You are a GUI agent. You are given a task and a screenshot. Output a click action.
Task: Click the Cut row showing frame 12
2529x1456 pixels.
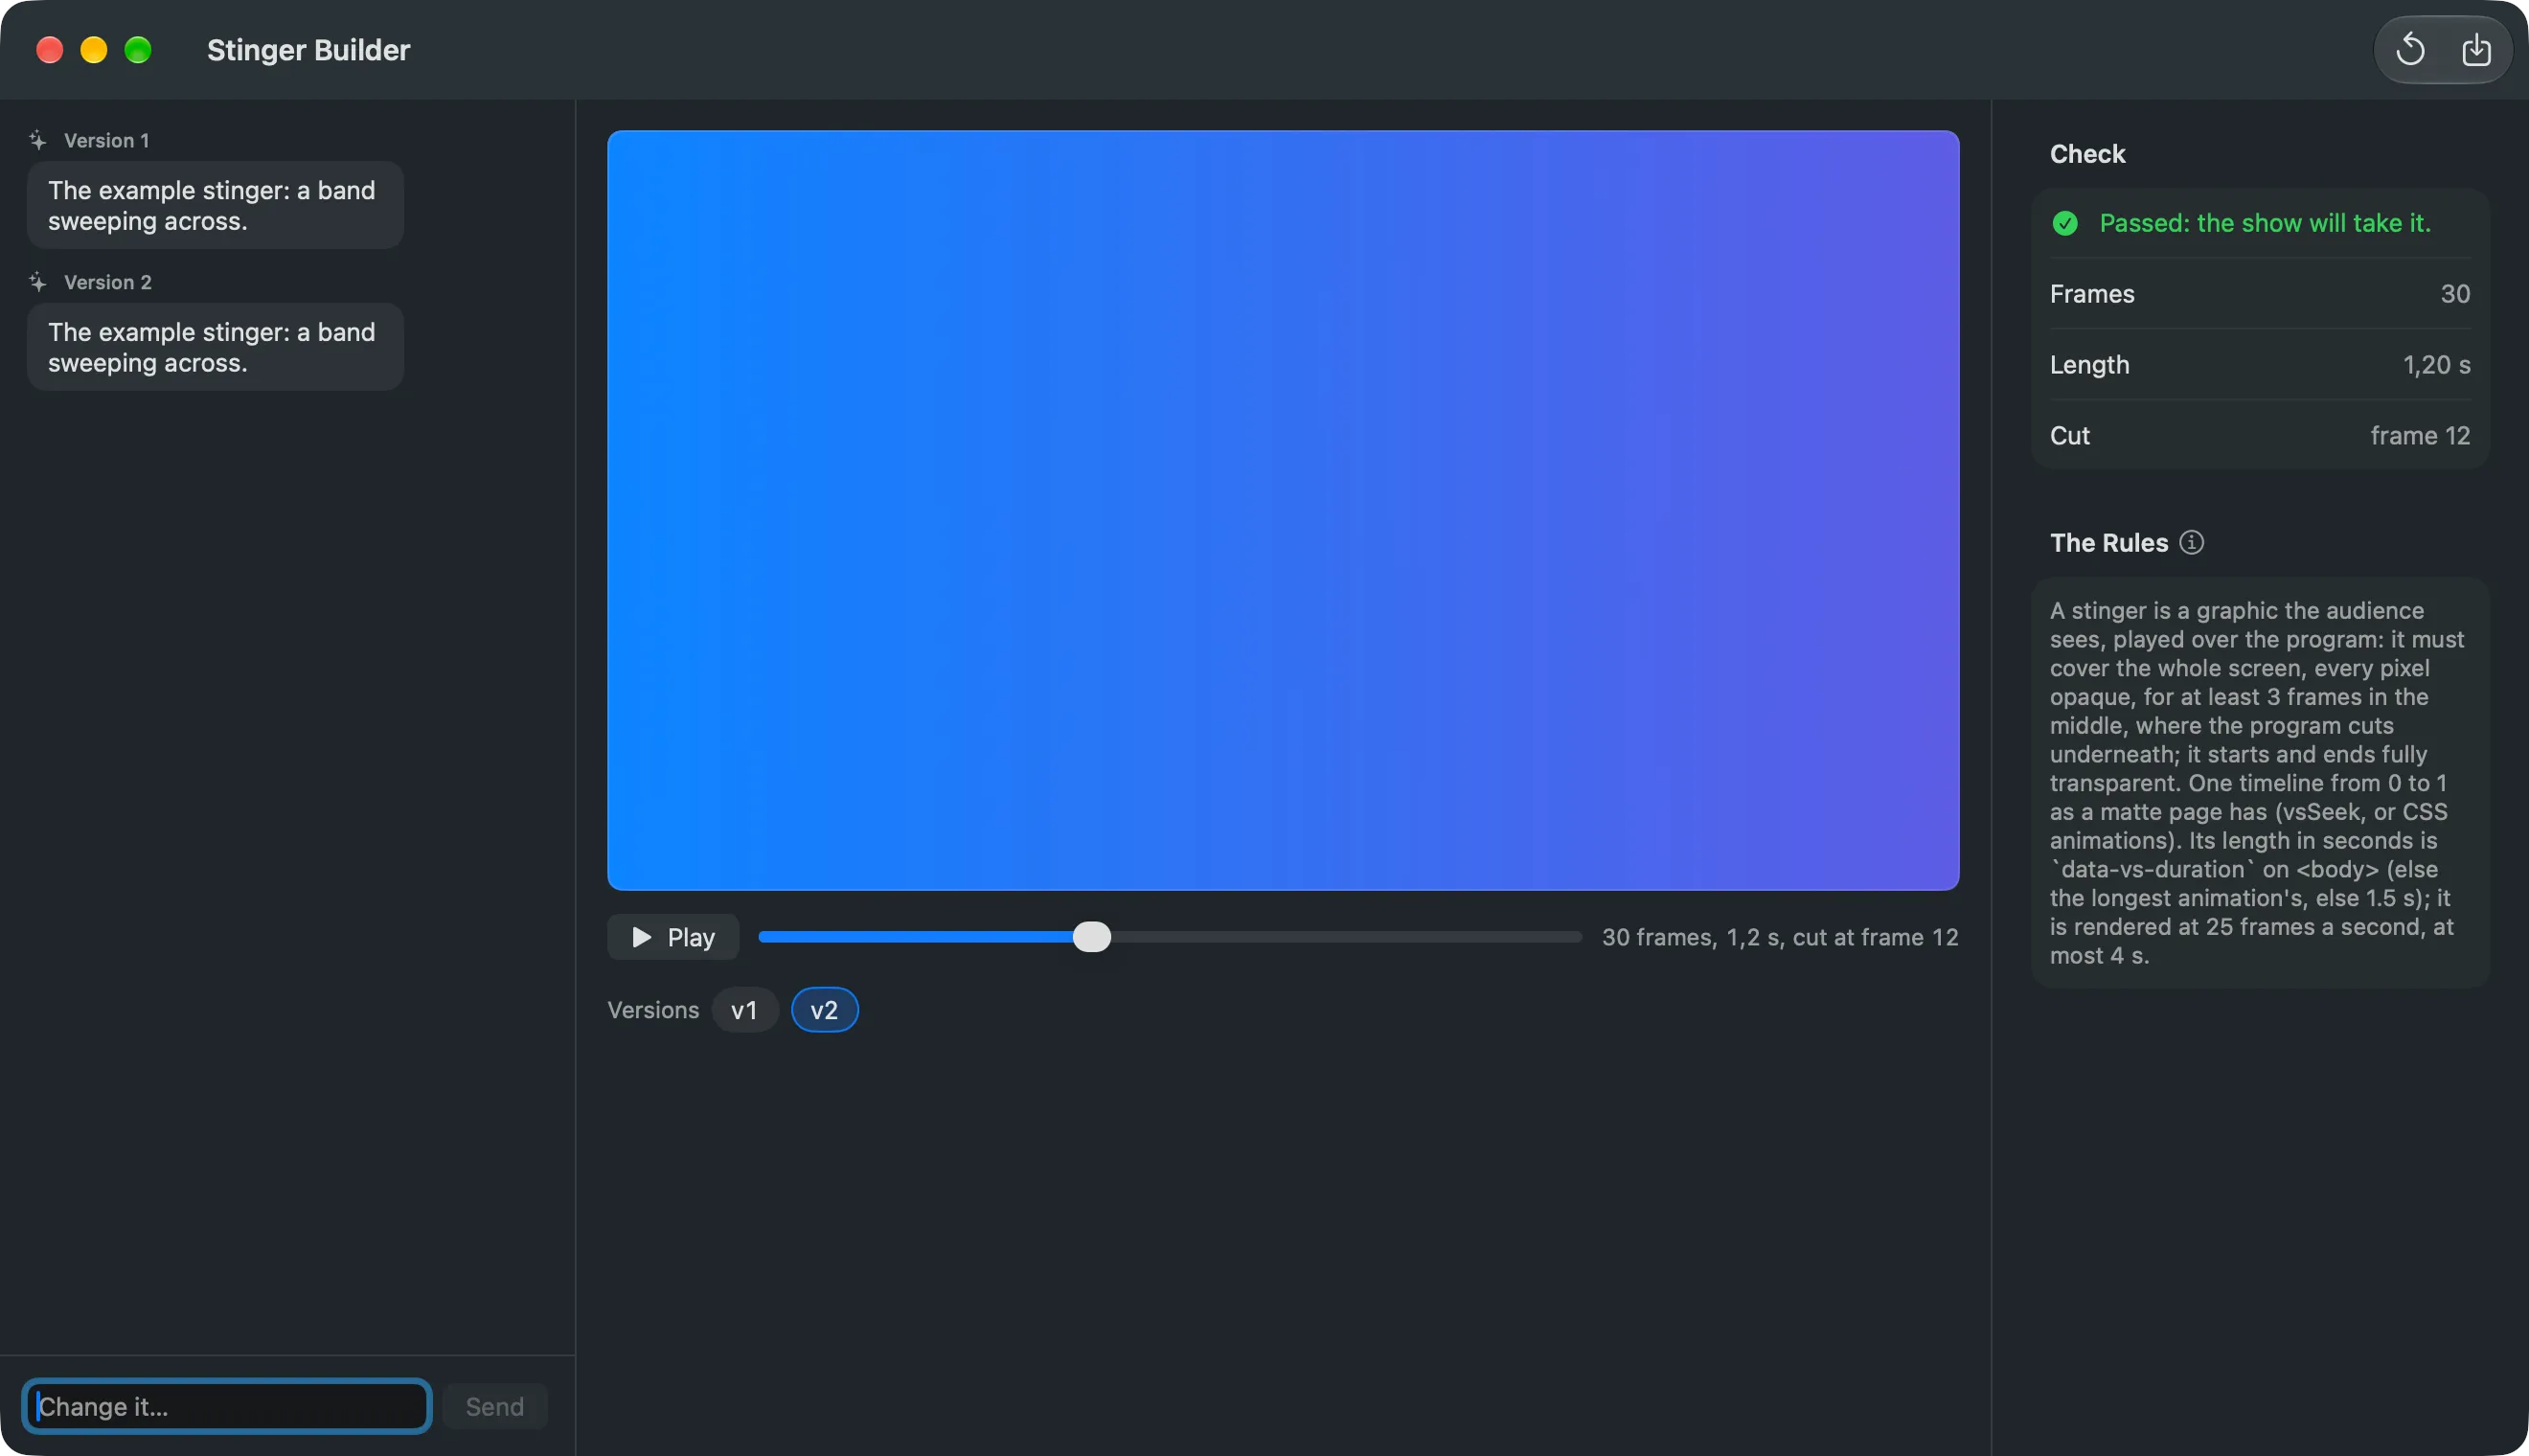(x=2260, y=436)
